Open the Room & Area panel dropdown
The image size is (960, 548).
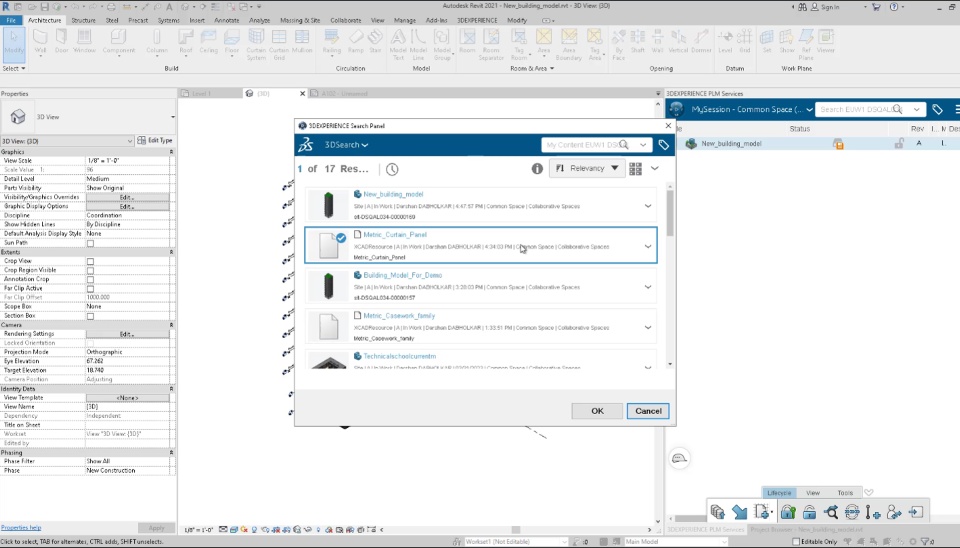[532, 69]
